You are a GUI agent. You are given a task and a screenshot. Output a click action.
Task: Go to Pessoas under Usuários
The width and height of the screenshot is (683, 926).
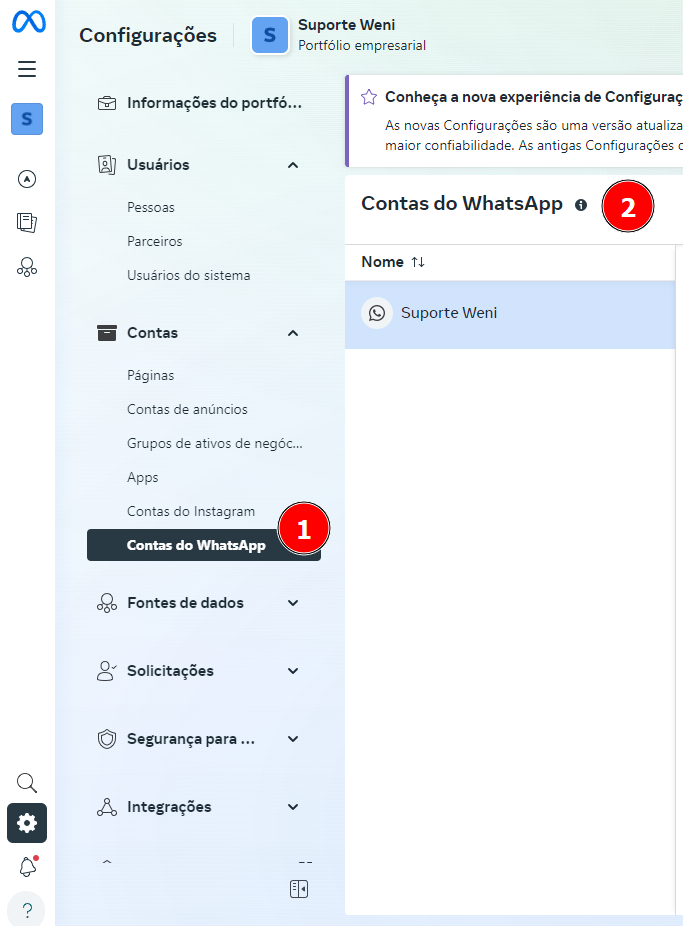pyautogui.click(x=150, y=207)
